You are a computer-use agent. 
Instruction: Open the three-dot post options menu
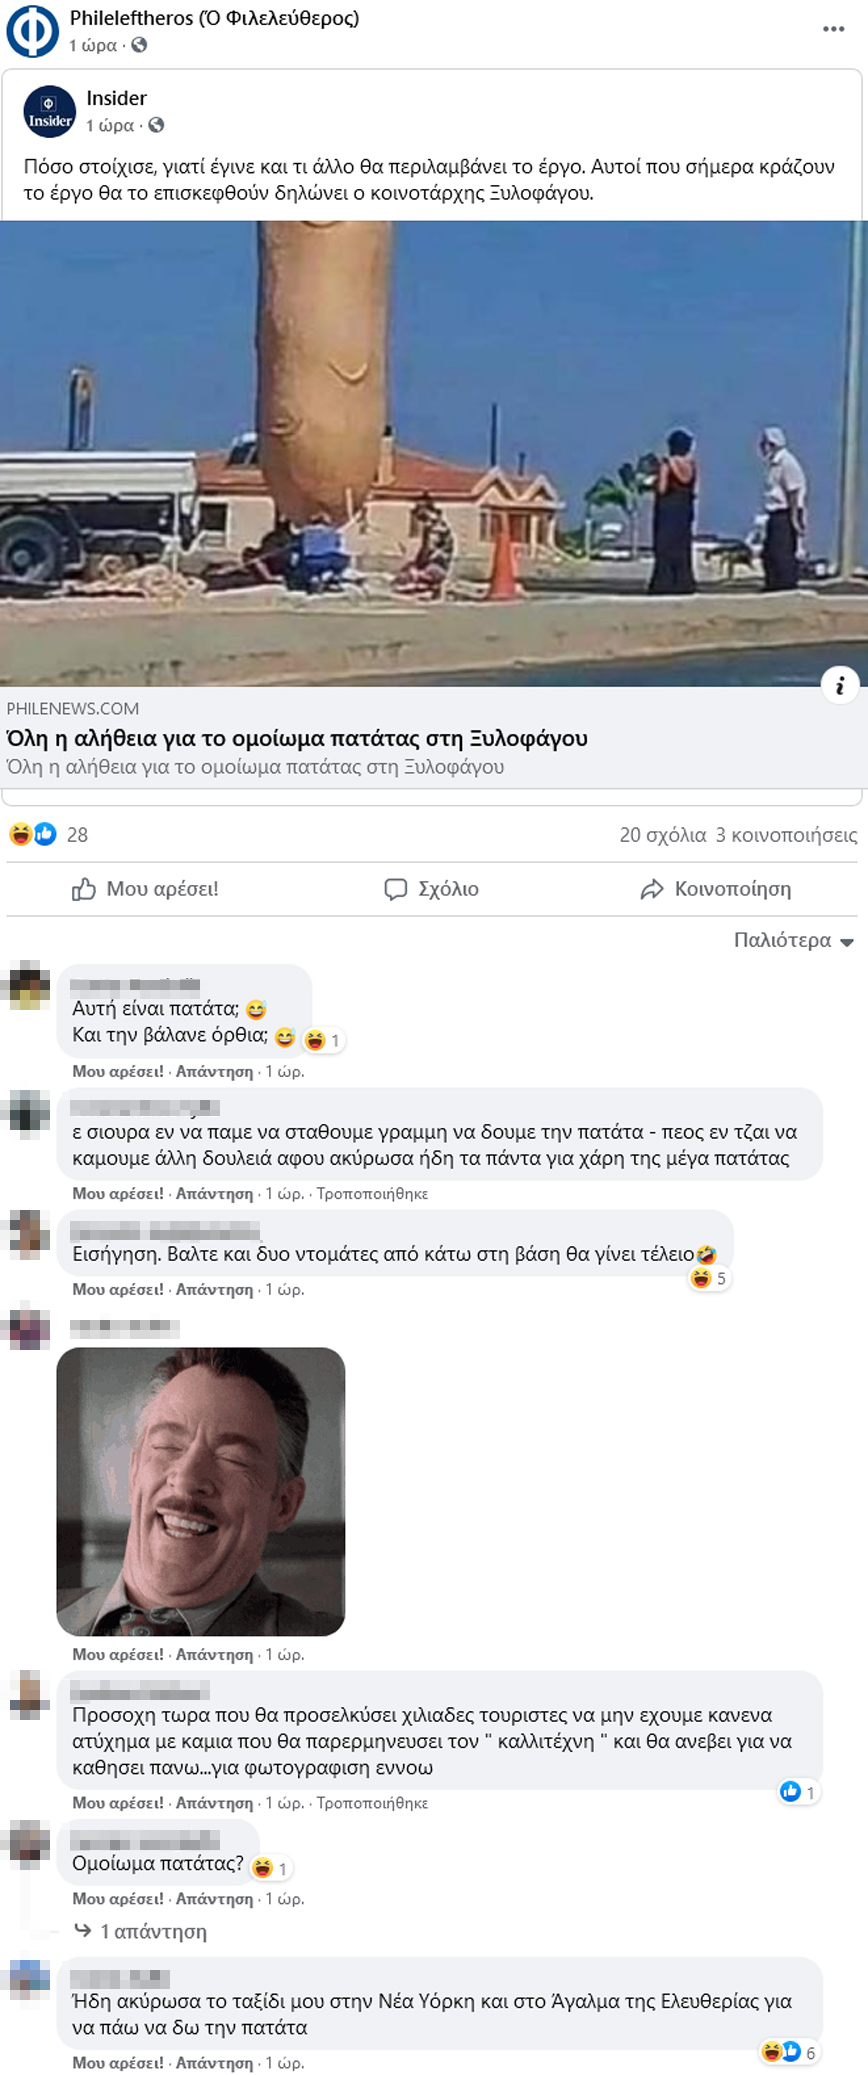[x=833, y=29]
